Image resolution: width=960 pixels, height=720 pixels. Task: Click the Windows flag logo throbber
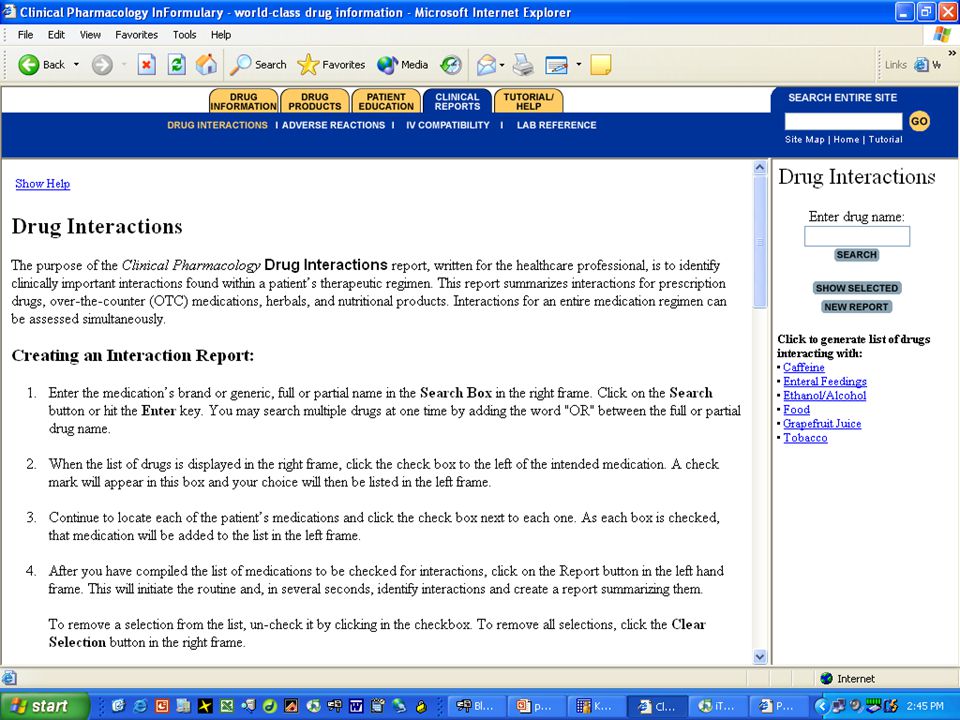coord(942,34)
